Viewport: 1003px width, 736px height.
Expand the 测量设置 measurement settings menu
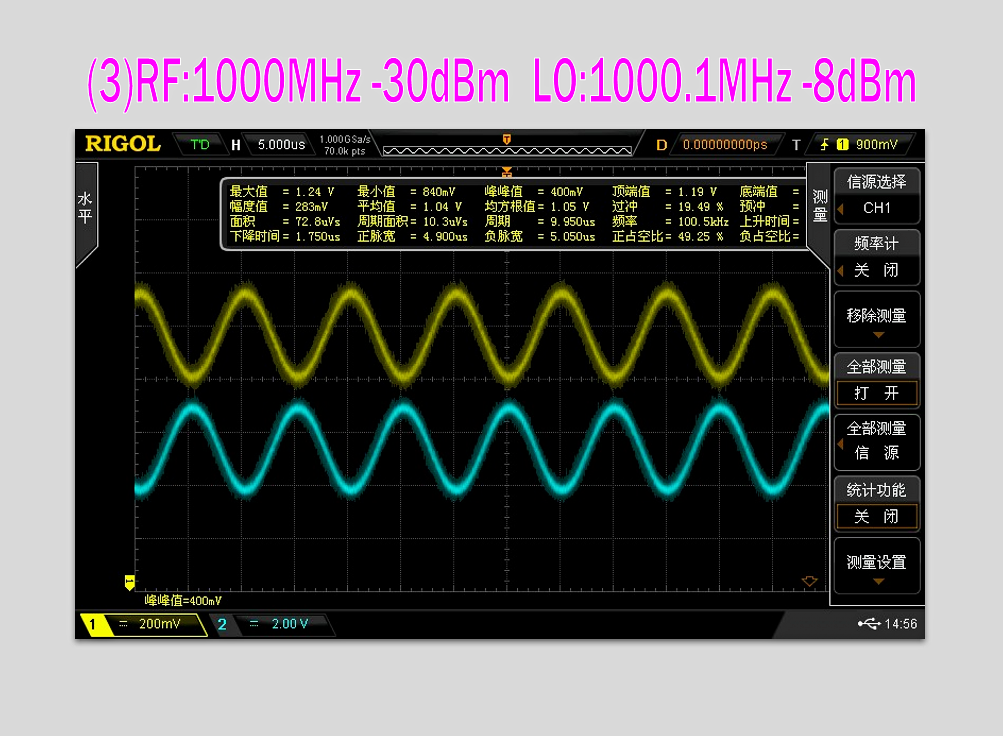876,567
